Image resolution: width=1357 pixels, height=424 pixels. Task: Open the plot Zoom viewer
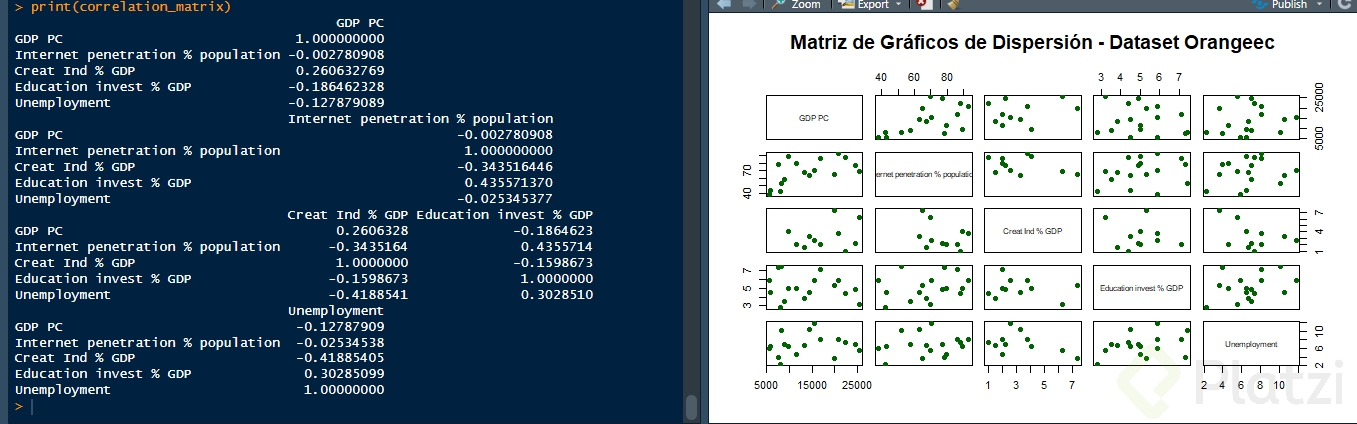coord(796,4)
